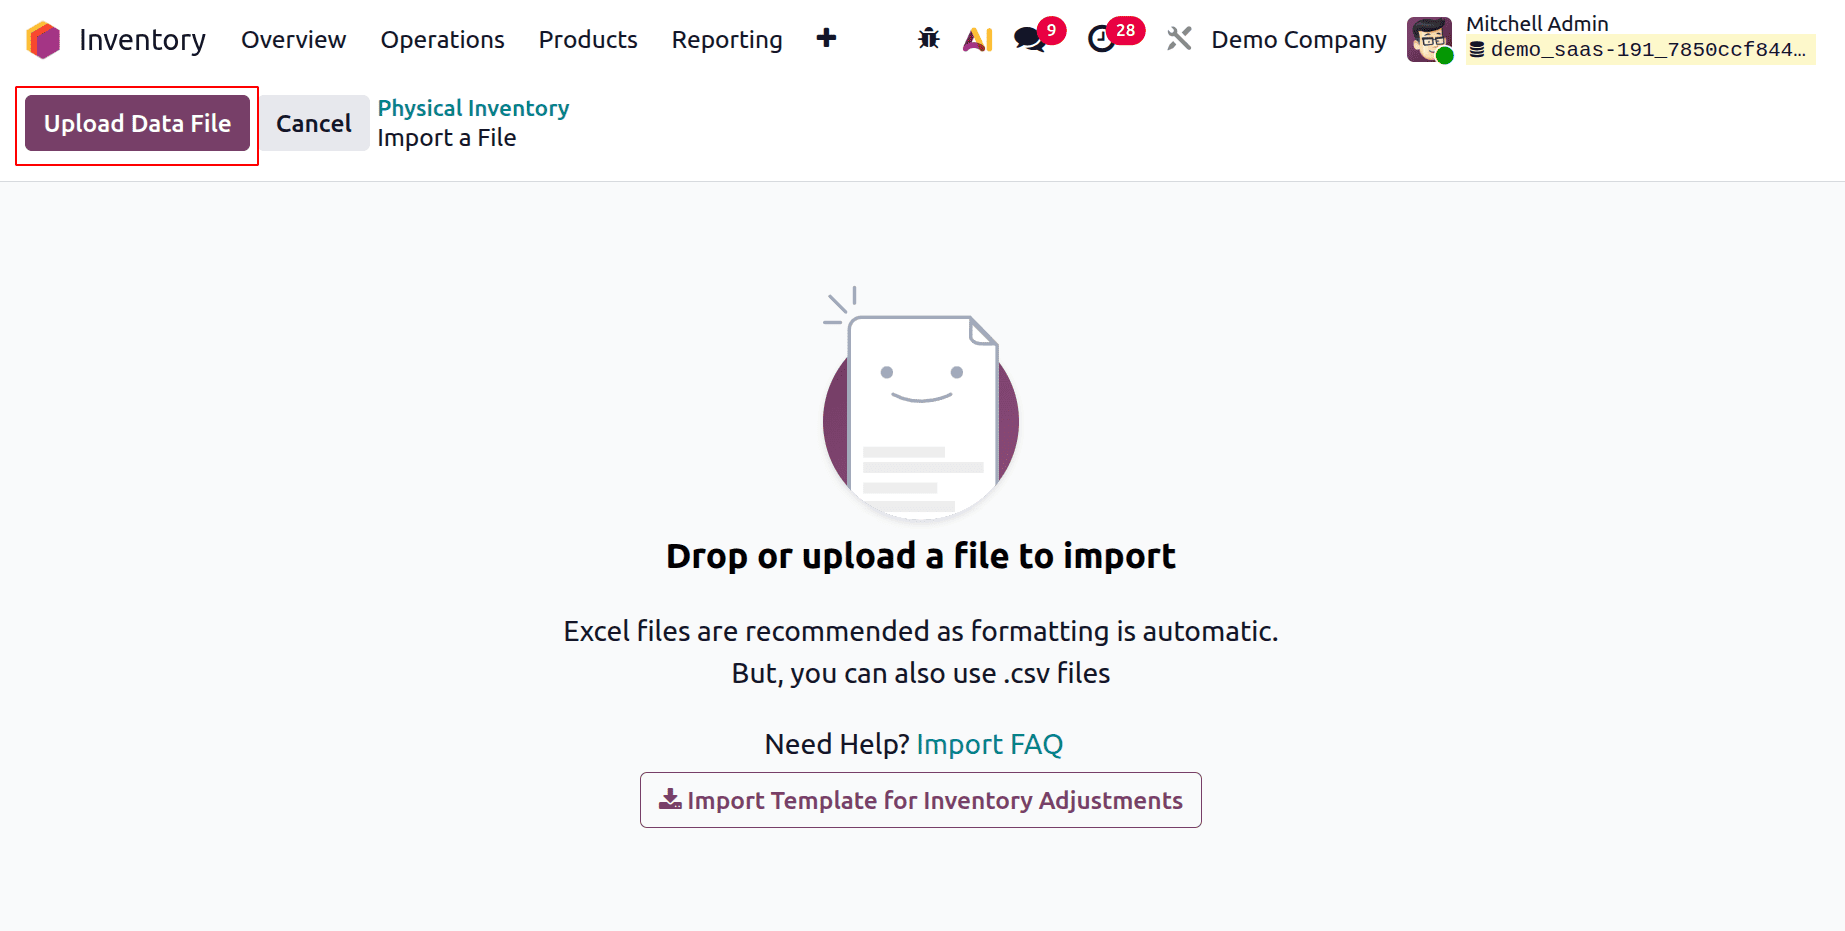The width and height of the screenshot is (1845, 931).
Task: Open the Reporting menu
Action: pyautogui.click(x=727, y=40)
